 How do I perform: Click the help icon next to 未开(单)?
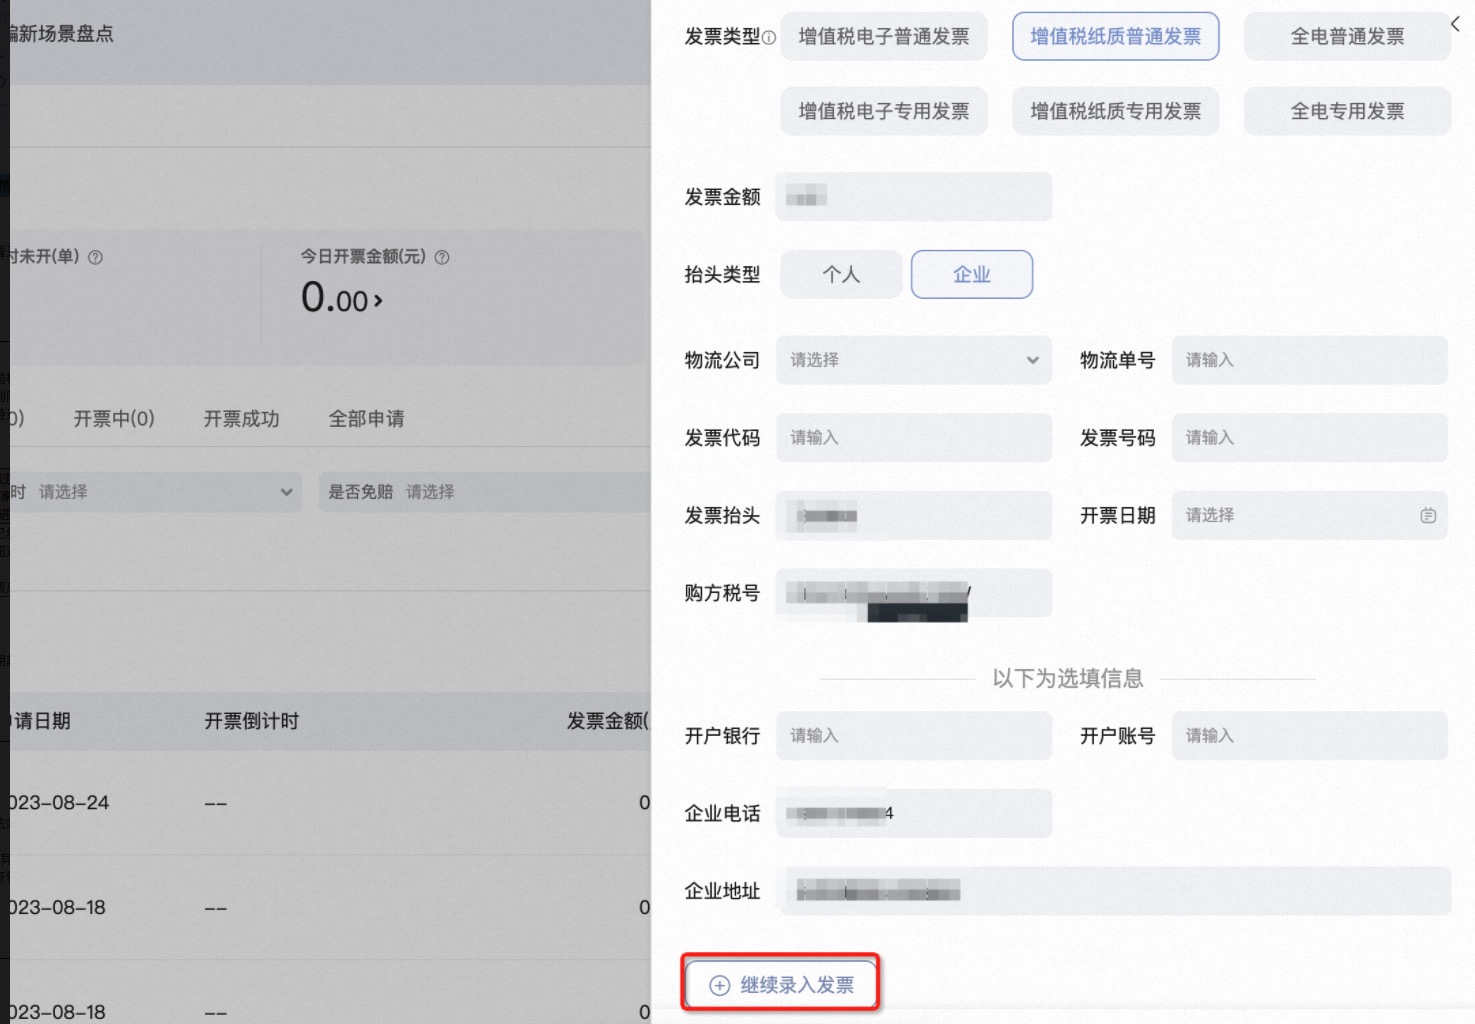95,257
